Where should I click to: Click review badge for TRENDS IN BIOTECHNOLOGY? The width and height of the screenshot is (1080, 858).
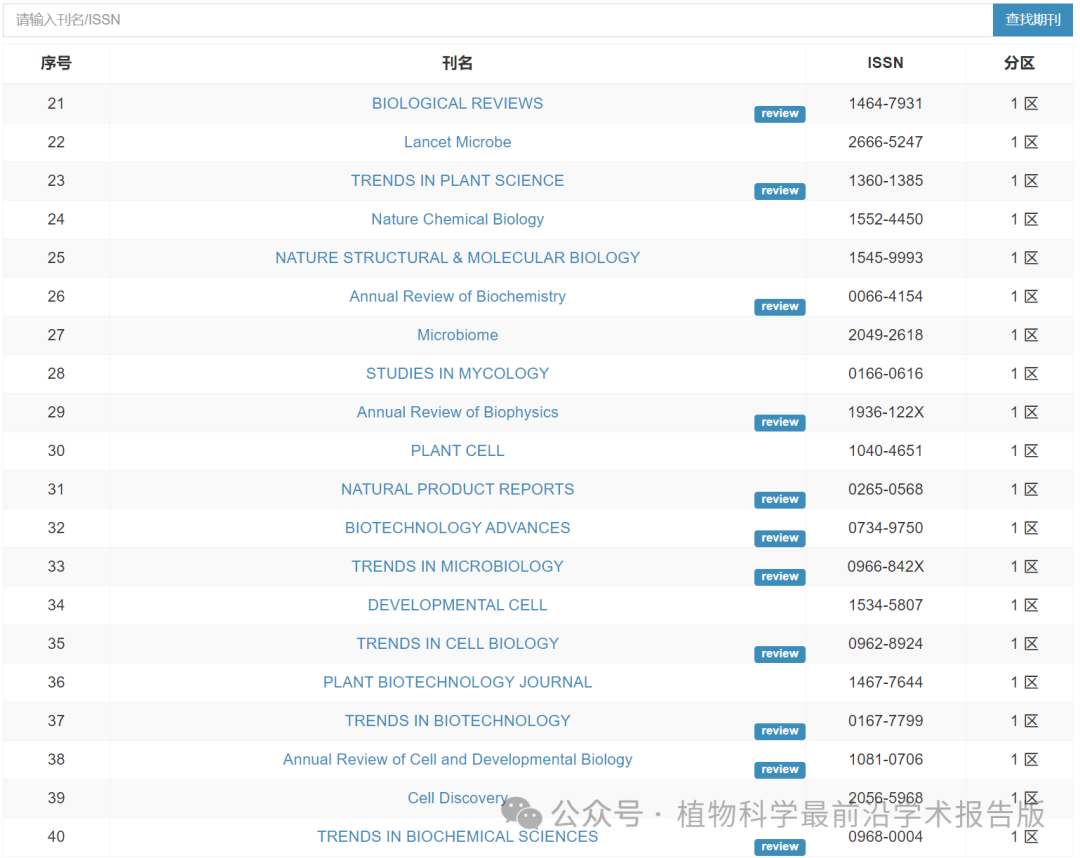[x=779, y=731]
